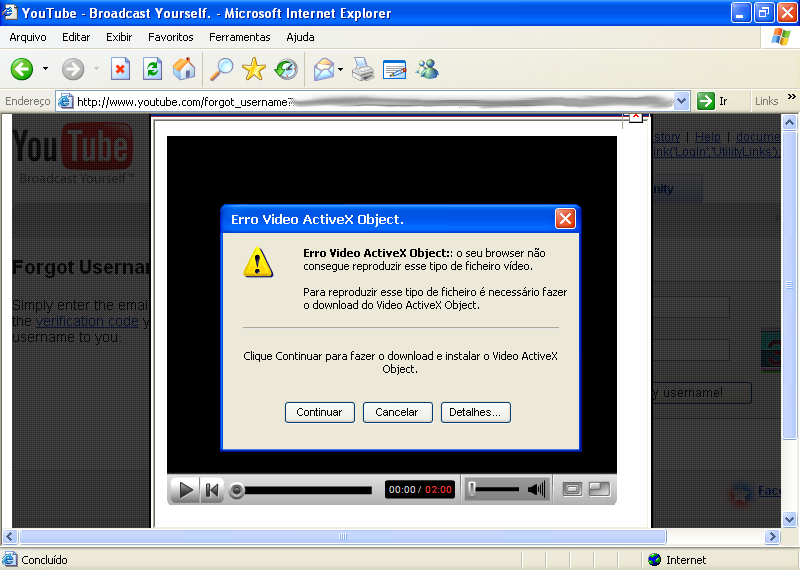Expand the Mail button dropdown arrow
The width and height of the screenshot is (800, 570).
pos(340,69)
